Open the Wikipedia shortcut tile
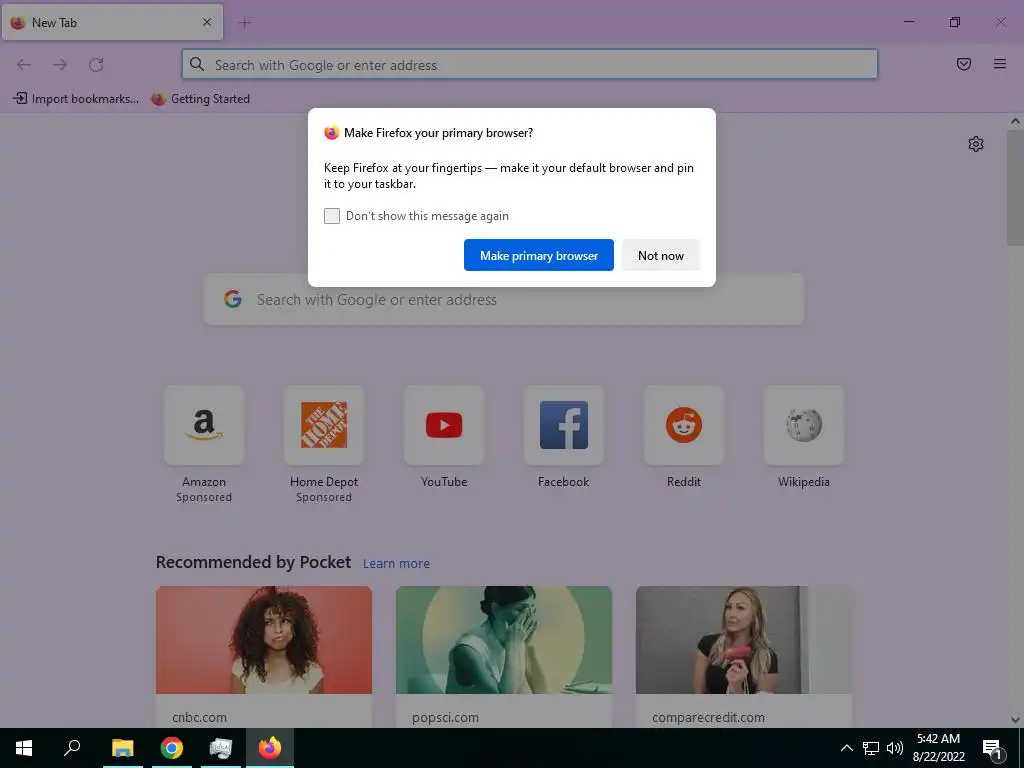 point(803,426)
